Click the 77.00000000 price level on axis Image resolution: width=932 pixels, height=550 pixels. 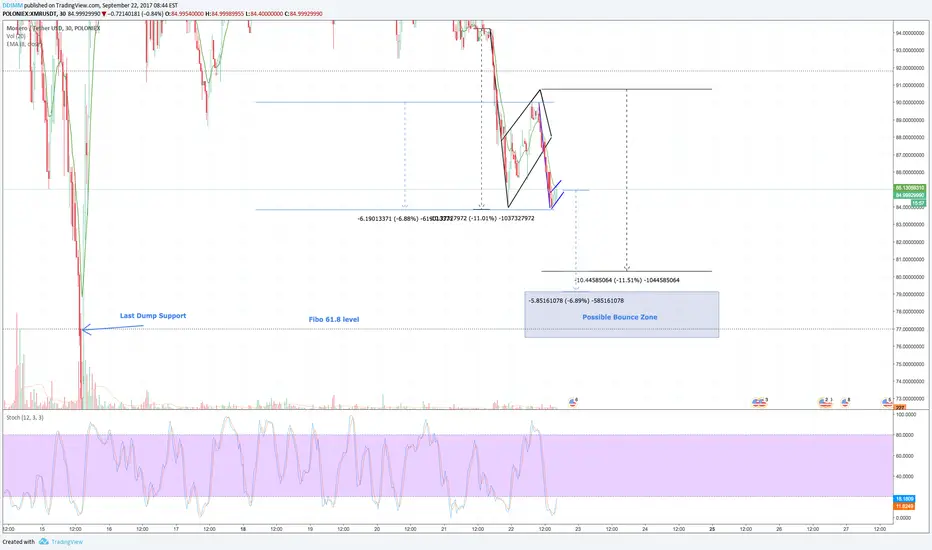(910, 329)
